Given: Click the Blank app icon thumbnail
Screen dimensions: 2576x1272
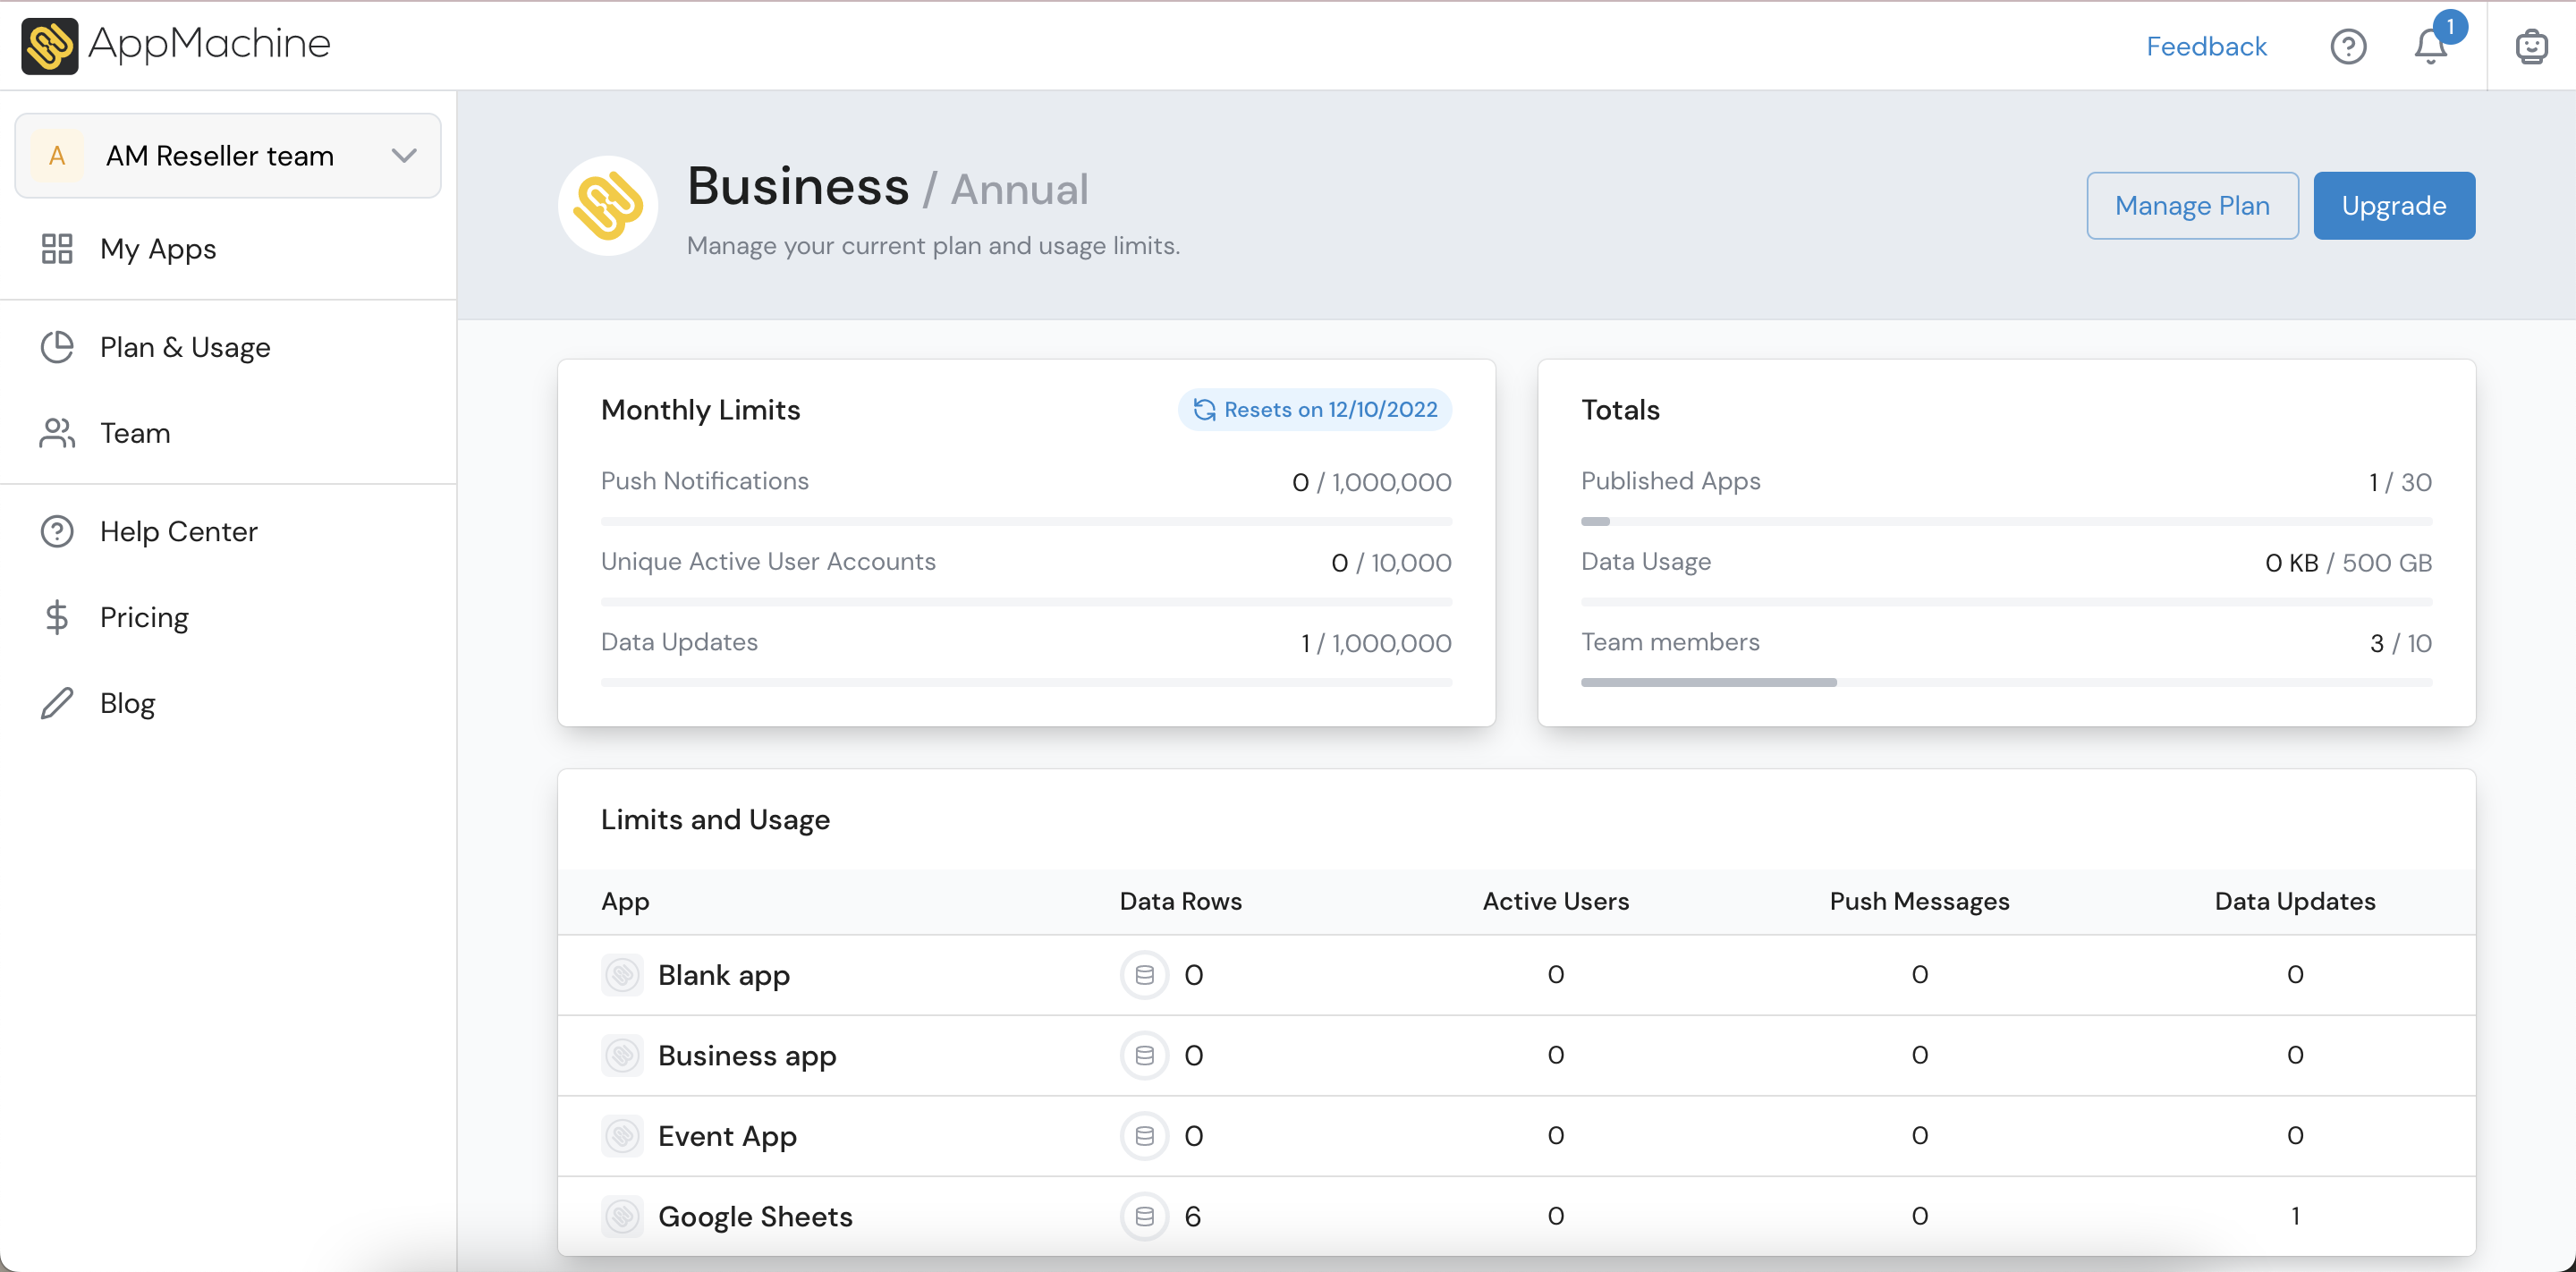Looking at the screenshot, I should click(622, 974).
